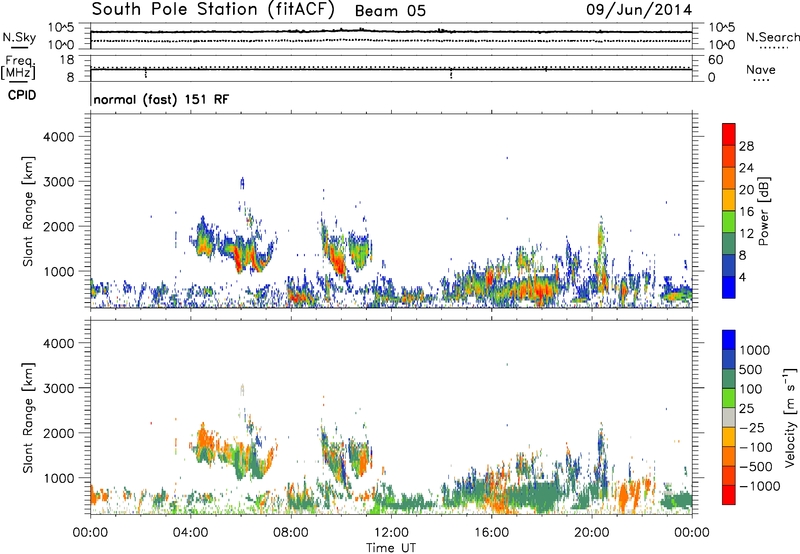Click the echo patch near 10:00 at 1200 km in the velocity panel
Viewport: 800px width, 554px height.
pyautogui.click(x=337, y=460)
